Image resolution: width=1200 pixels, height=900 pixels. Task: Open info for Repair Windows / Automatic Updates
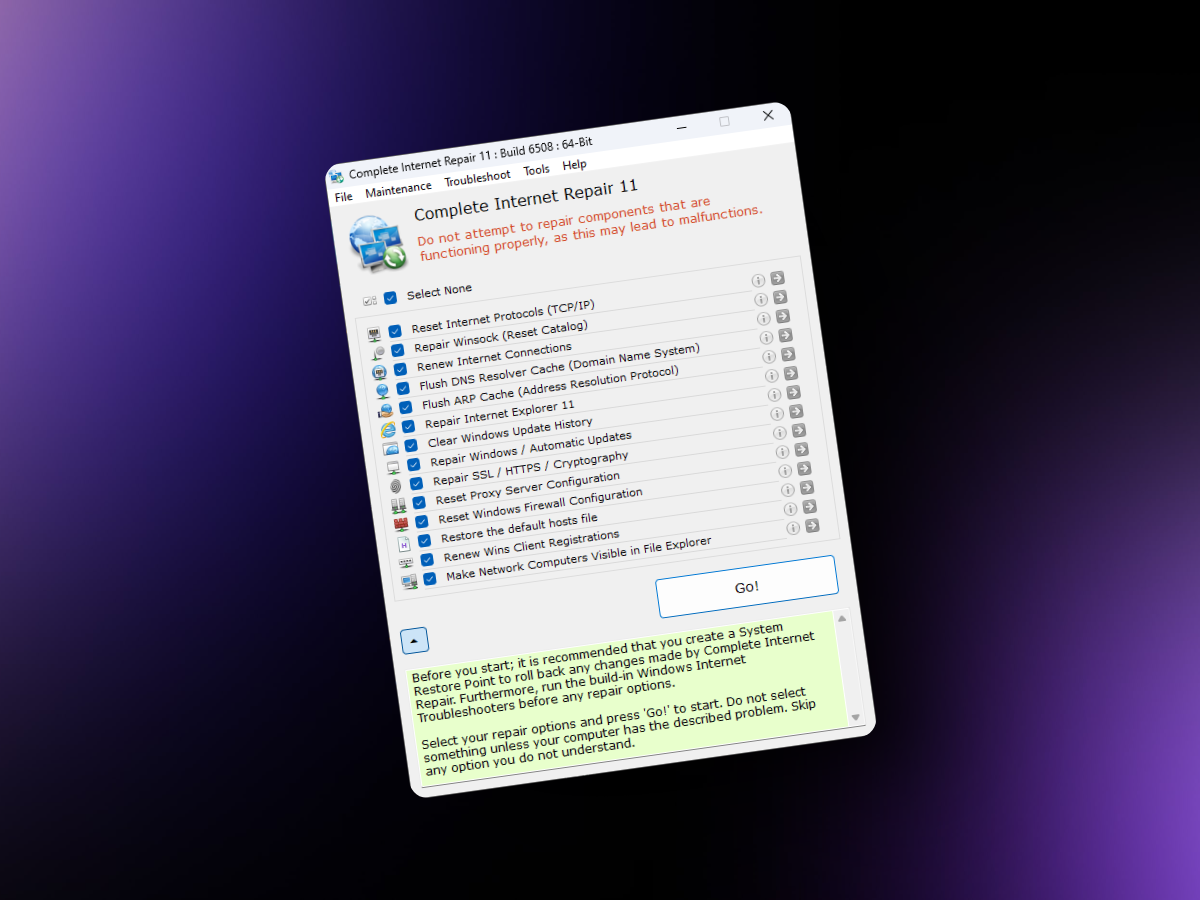[x=778, y=414]
